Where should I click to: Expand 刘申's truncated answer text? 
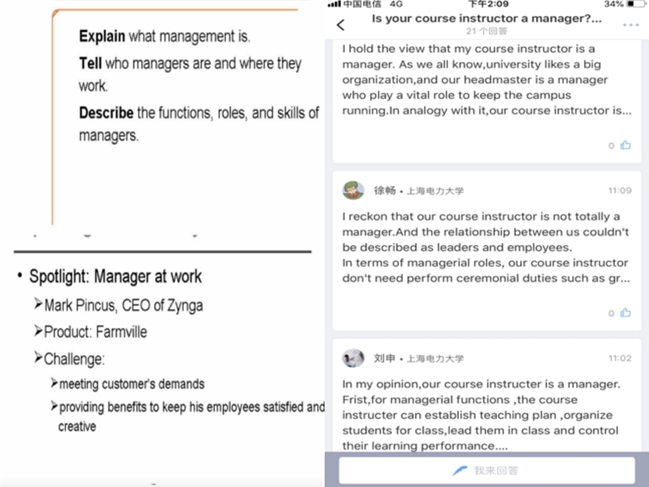pyautogui.click(x=486, y=415)
